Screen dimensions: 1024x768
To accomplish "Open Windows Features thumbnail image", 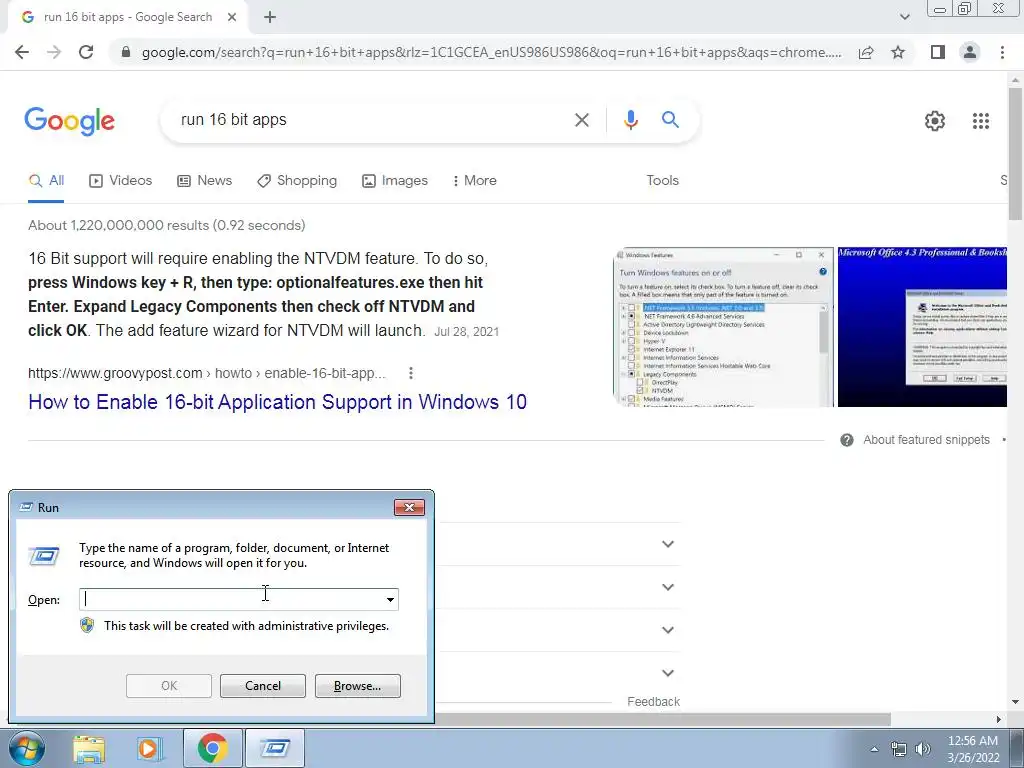I will tap(723, 327).
